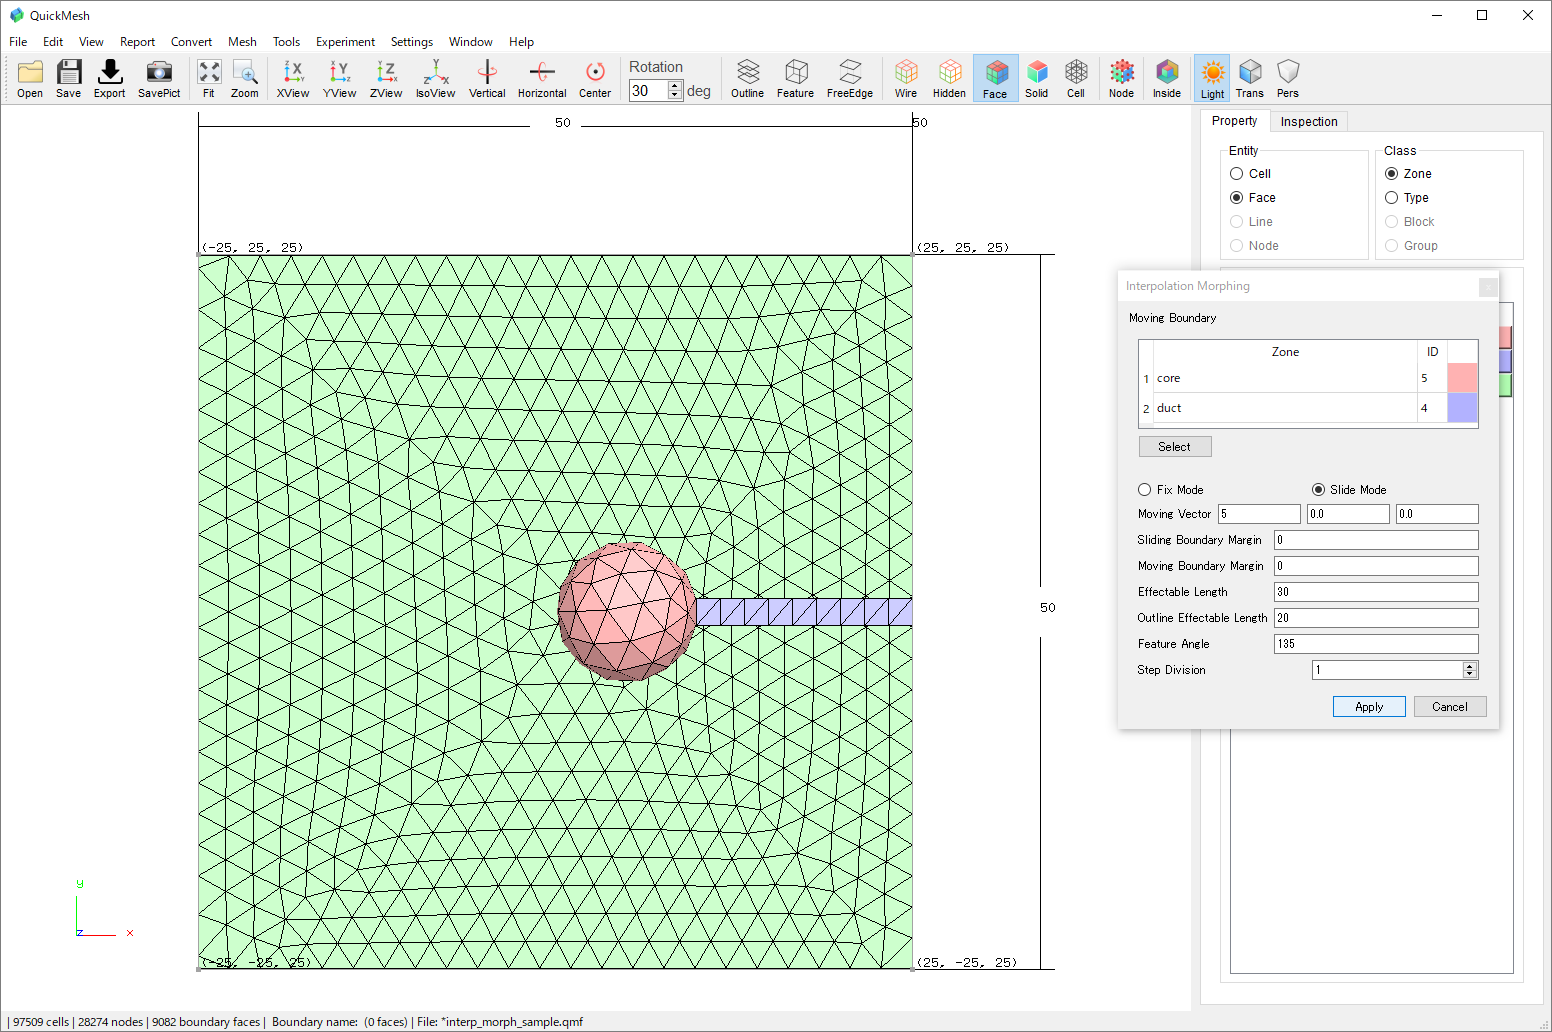Viewport: 1552px width, 1032px height.
Task: Increase Step Division with the up arrow
Action: [1468, 664]
